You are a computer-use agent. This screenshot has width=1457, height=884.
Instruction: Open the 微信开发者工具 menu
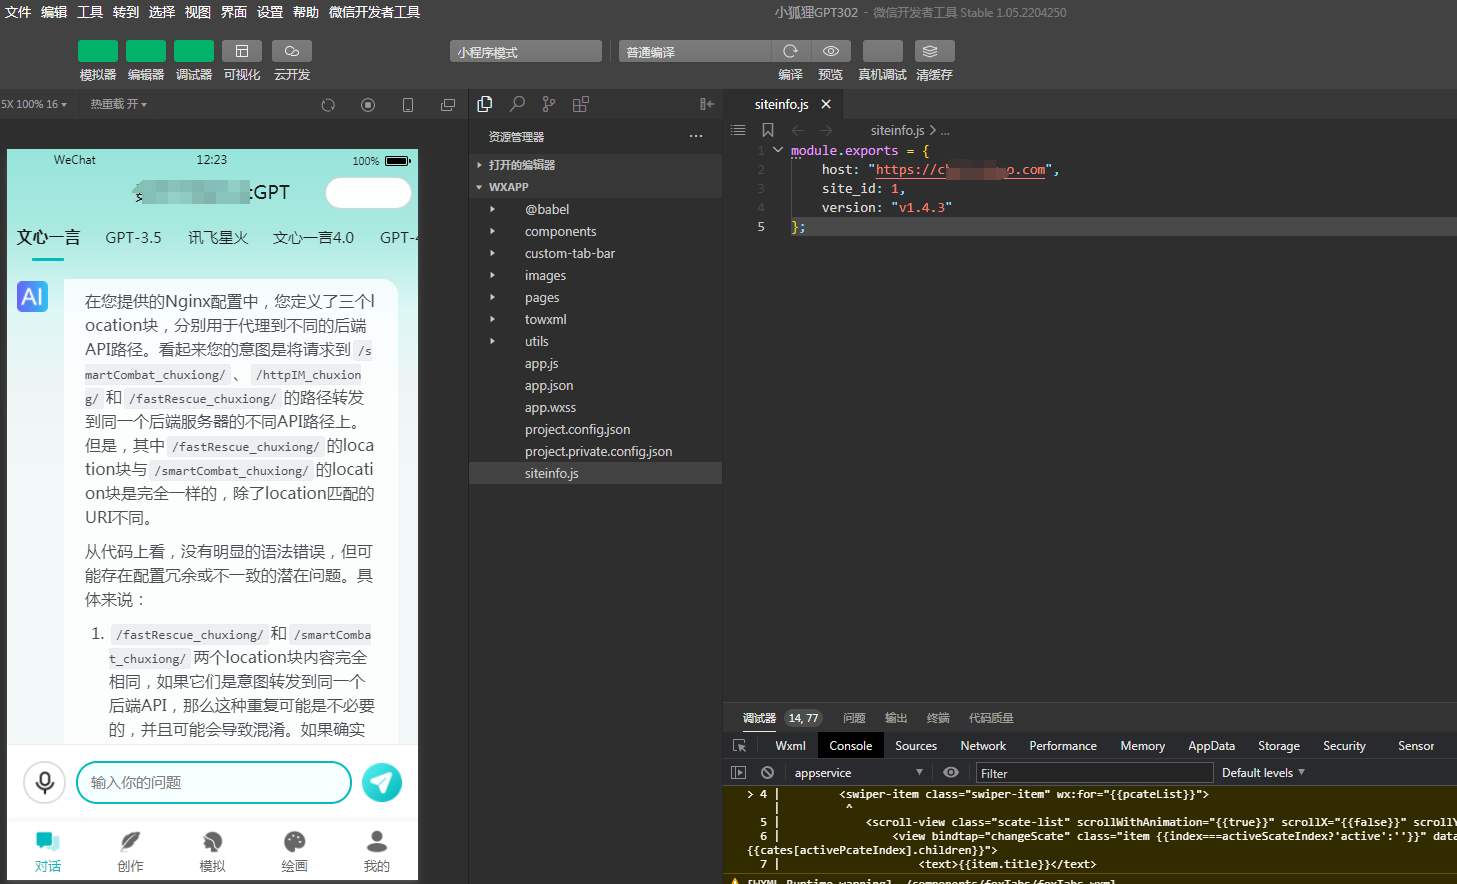(x=374, y=12)
